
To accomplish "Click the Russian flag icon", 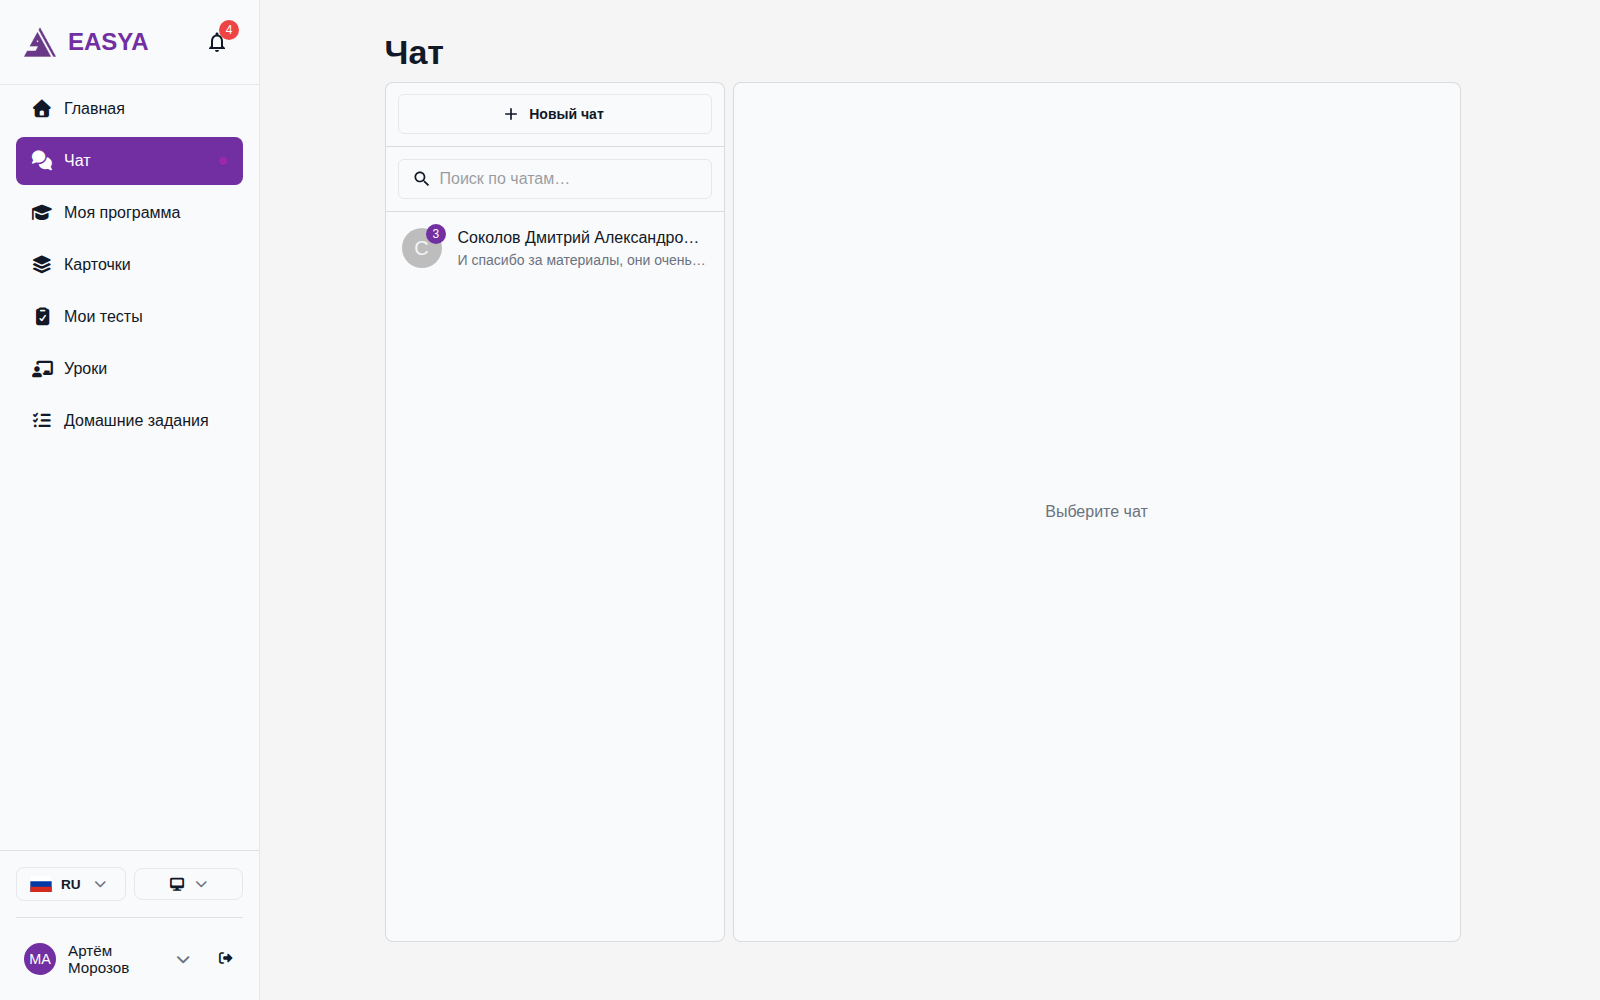I will (x=41, y=885).
